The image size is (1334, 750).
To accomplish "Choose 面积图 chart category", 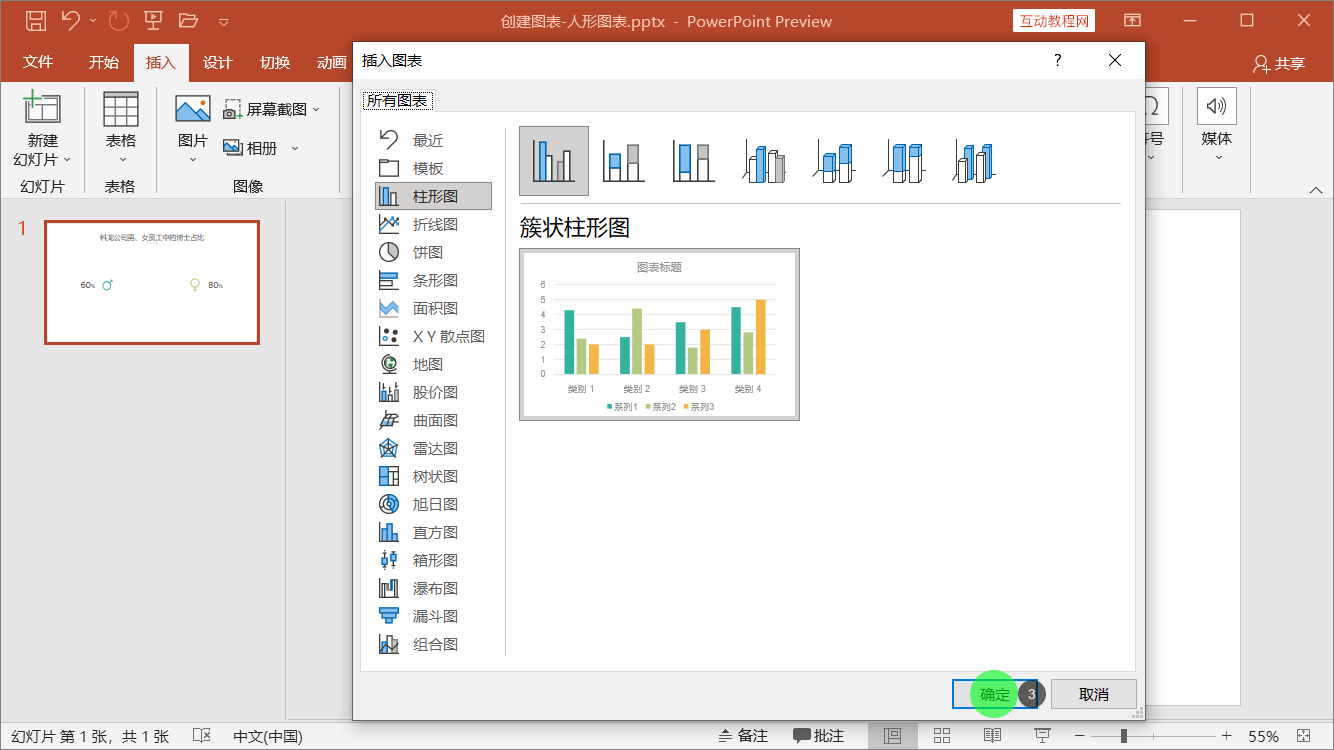I will (433, 308).
